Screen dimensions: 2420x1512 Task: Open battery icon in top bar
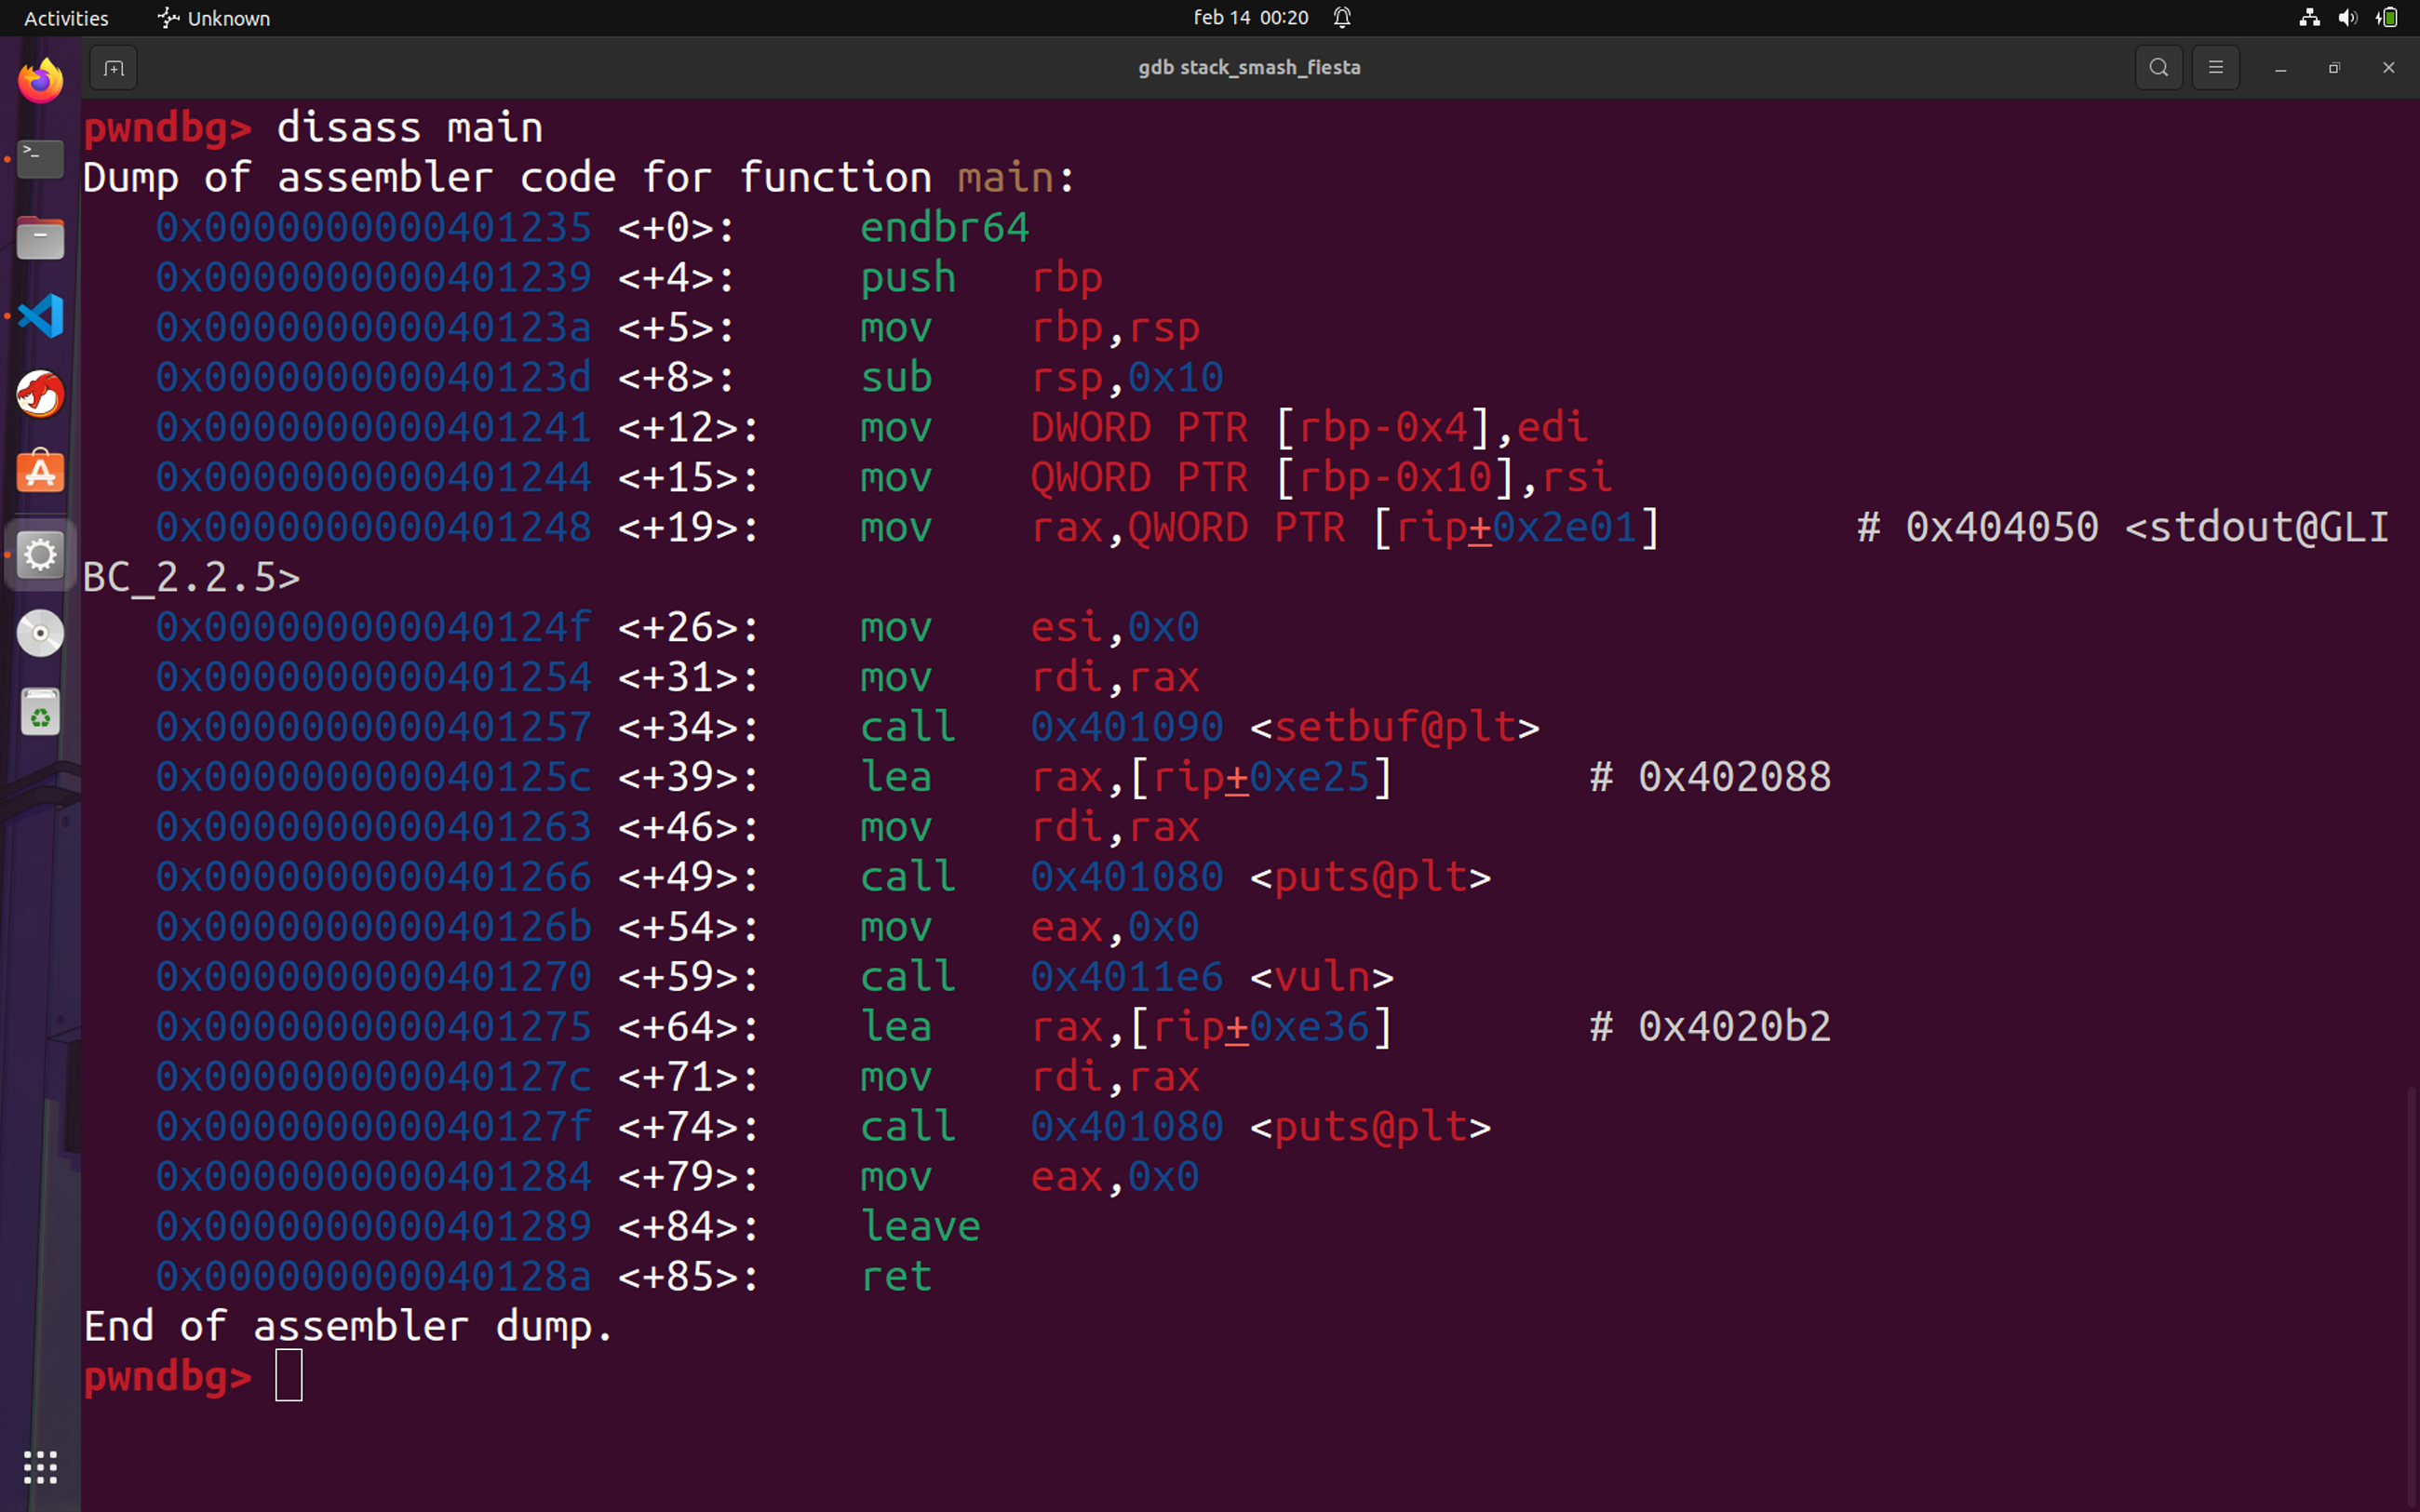pos(2388,17)
